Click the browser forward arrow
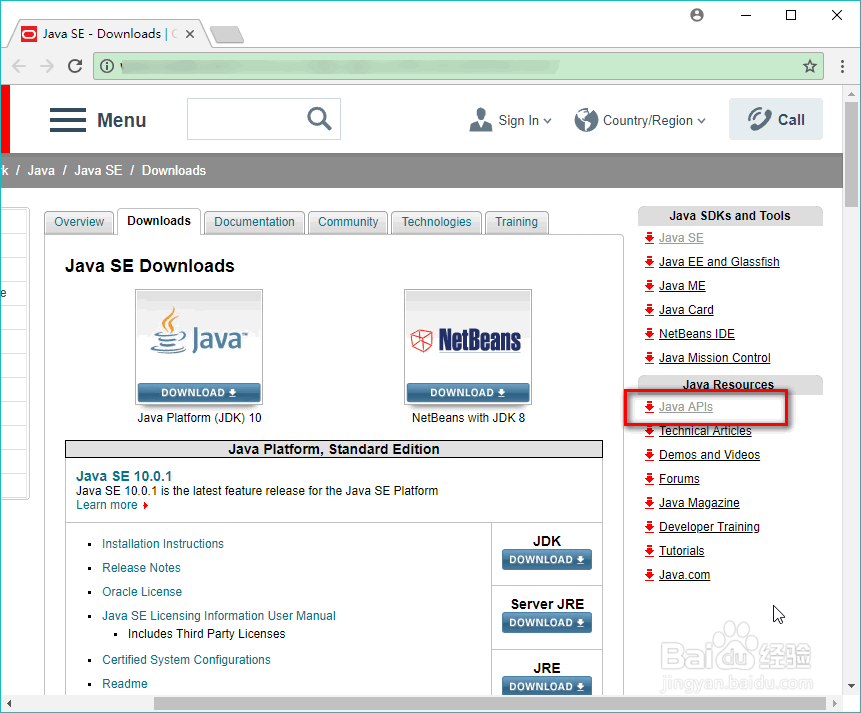 [47, 66]
